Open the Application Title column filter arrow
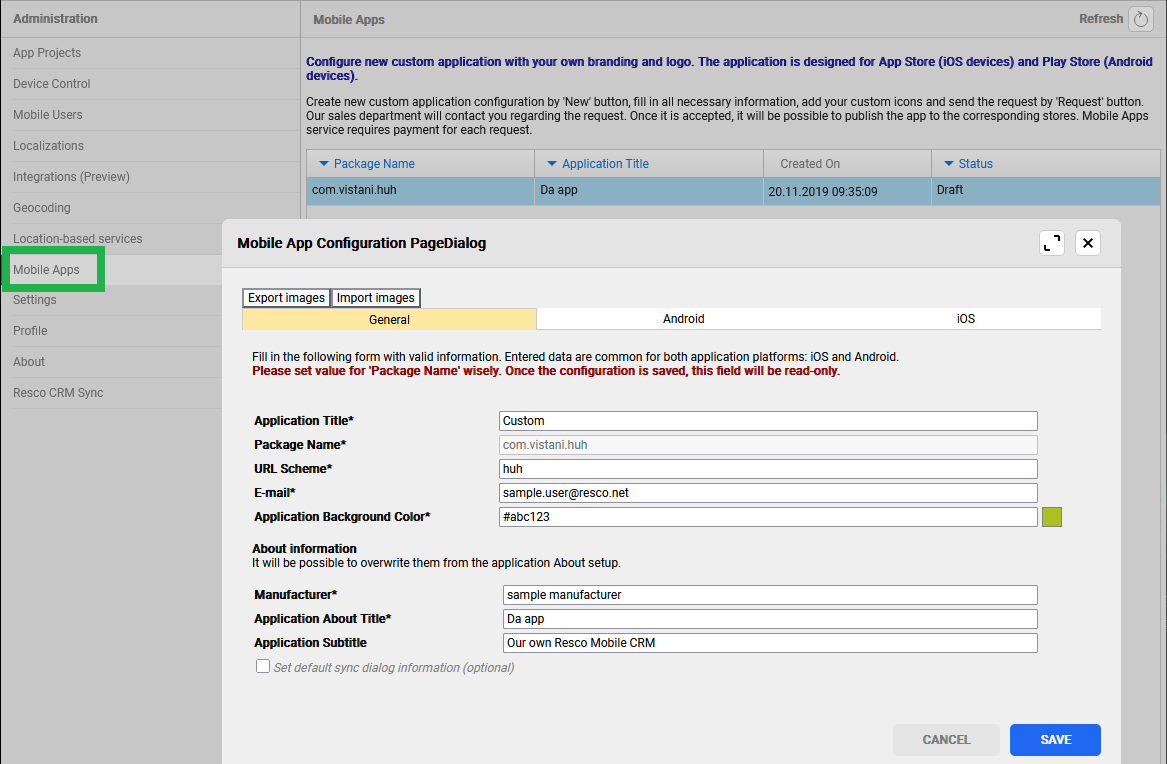This screenshot has width=1167, height=764. pyautogui.click(x=551, y=164)
